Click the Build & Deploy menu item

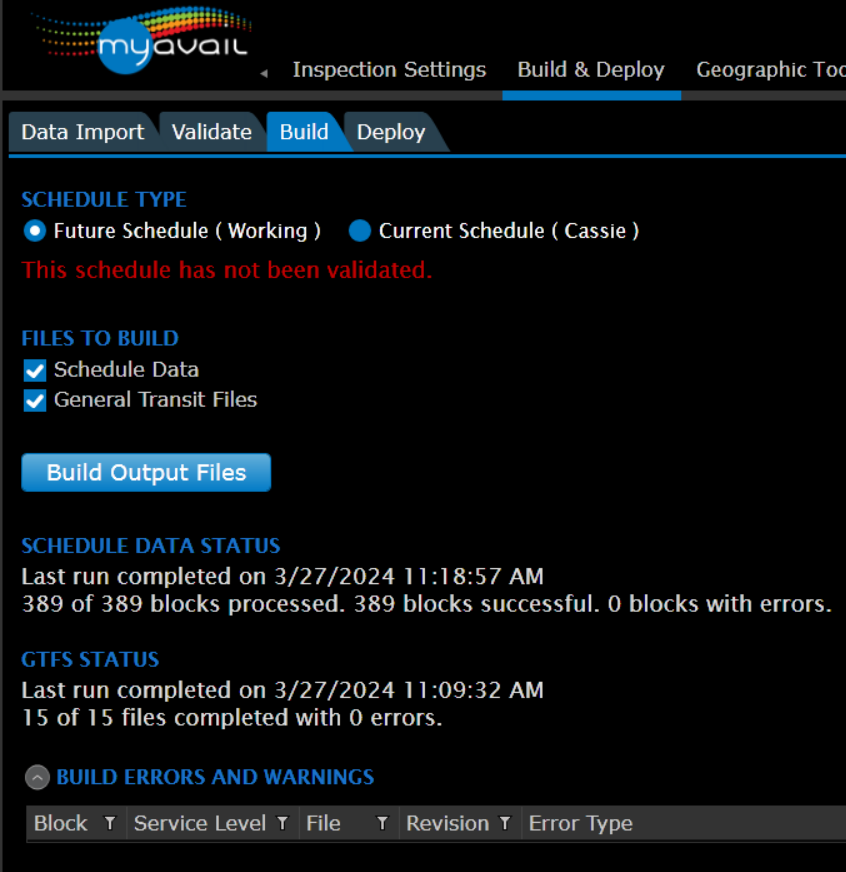(591, 70)
